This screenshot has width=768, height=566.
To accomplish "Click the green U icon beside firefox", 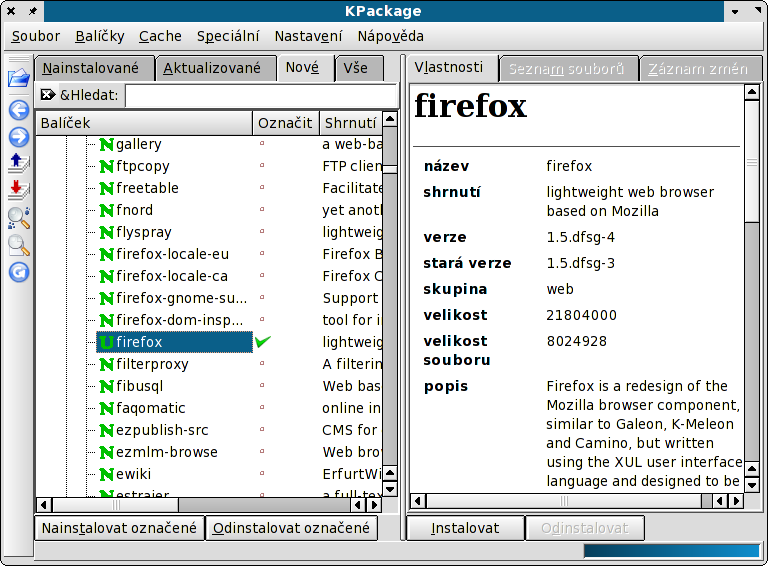I will coord(106,342).
